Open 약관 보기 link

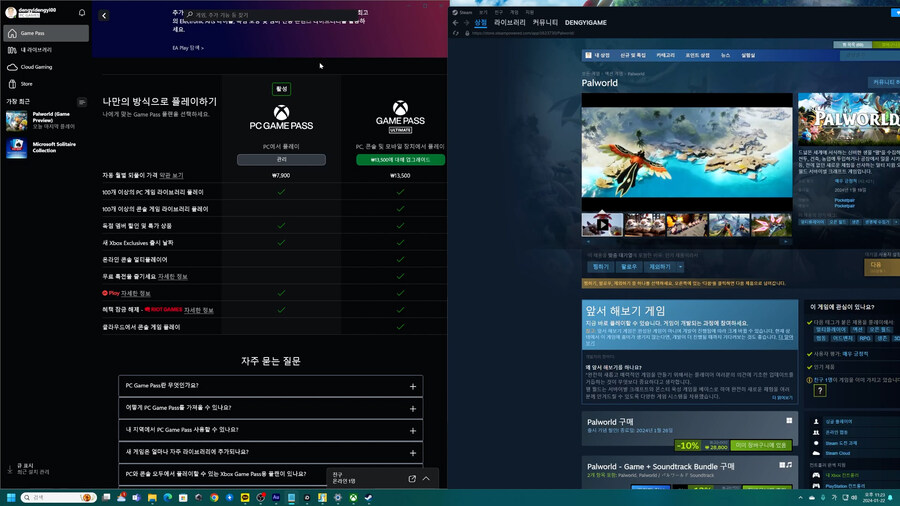tap(171, 176)
